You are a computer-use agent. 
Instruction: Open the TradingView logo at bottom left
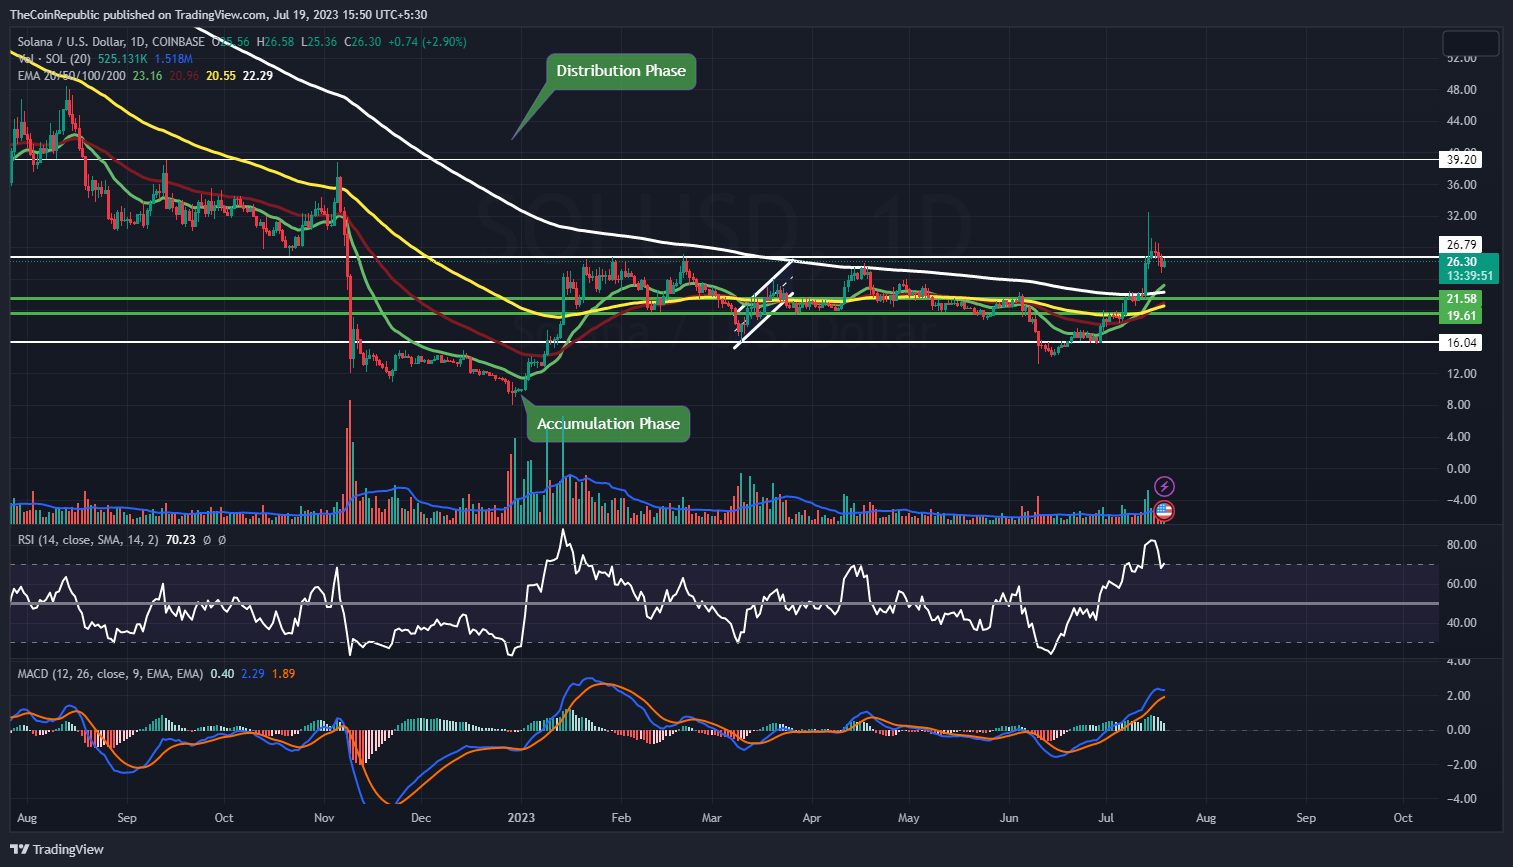pos(57,849)
